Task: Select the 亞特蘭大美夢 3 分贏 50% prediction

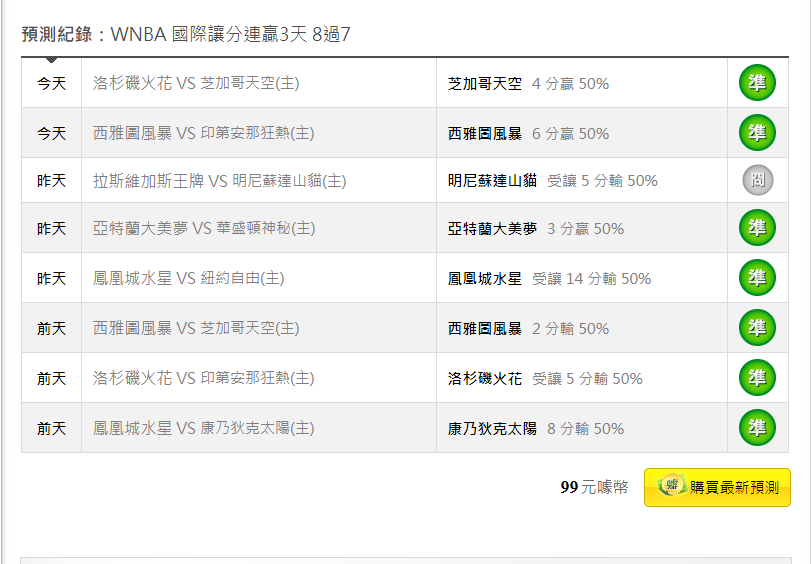Action: [x=536, y=228]
